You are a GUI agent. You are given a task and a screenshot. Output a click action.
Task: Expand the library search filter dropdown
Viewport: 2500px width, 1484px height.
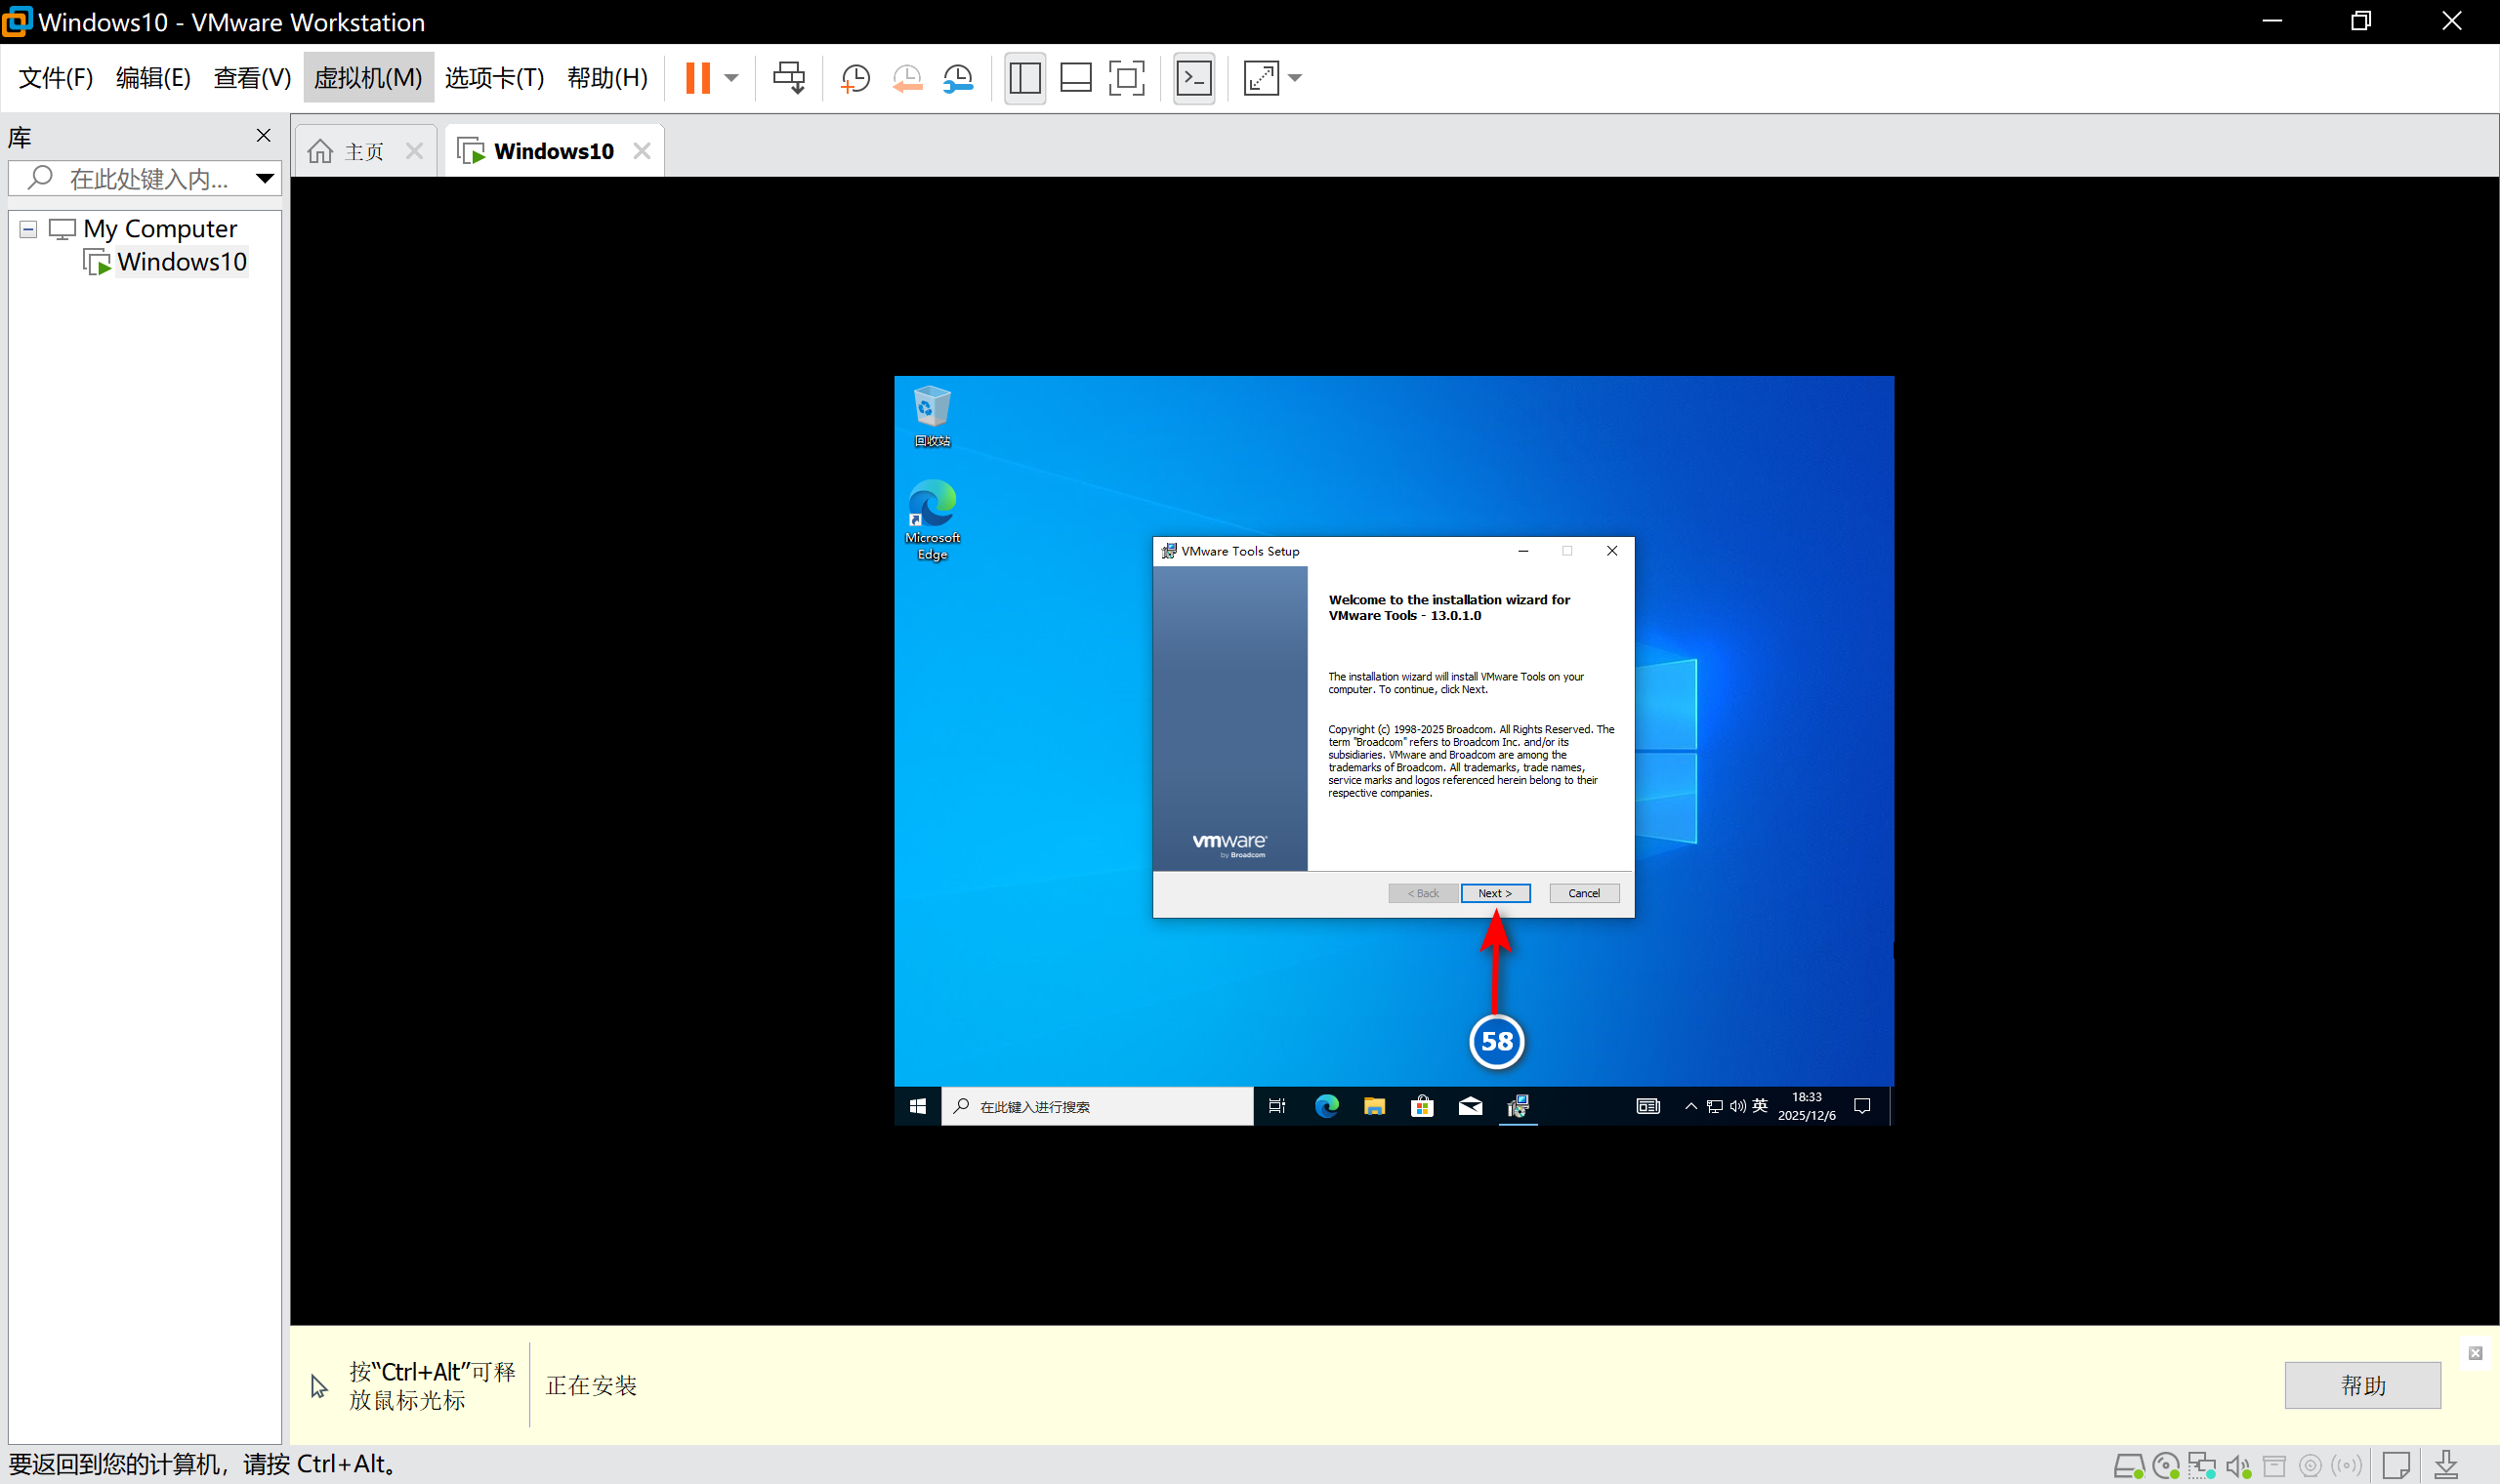coord(264,178)
